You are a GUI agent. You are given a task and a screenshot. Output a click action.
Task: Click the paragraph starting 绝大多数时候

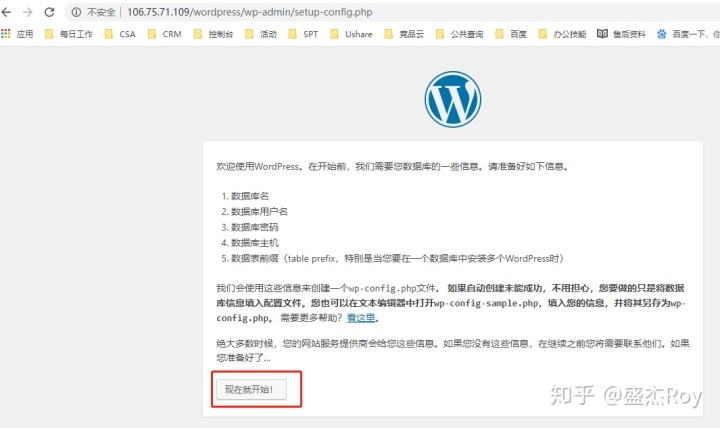coord(453,350)
